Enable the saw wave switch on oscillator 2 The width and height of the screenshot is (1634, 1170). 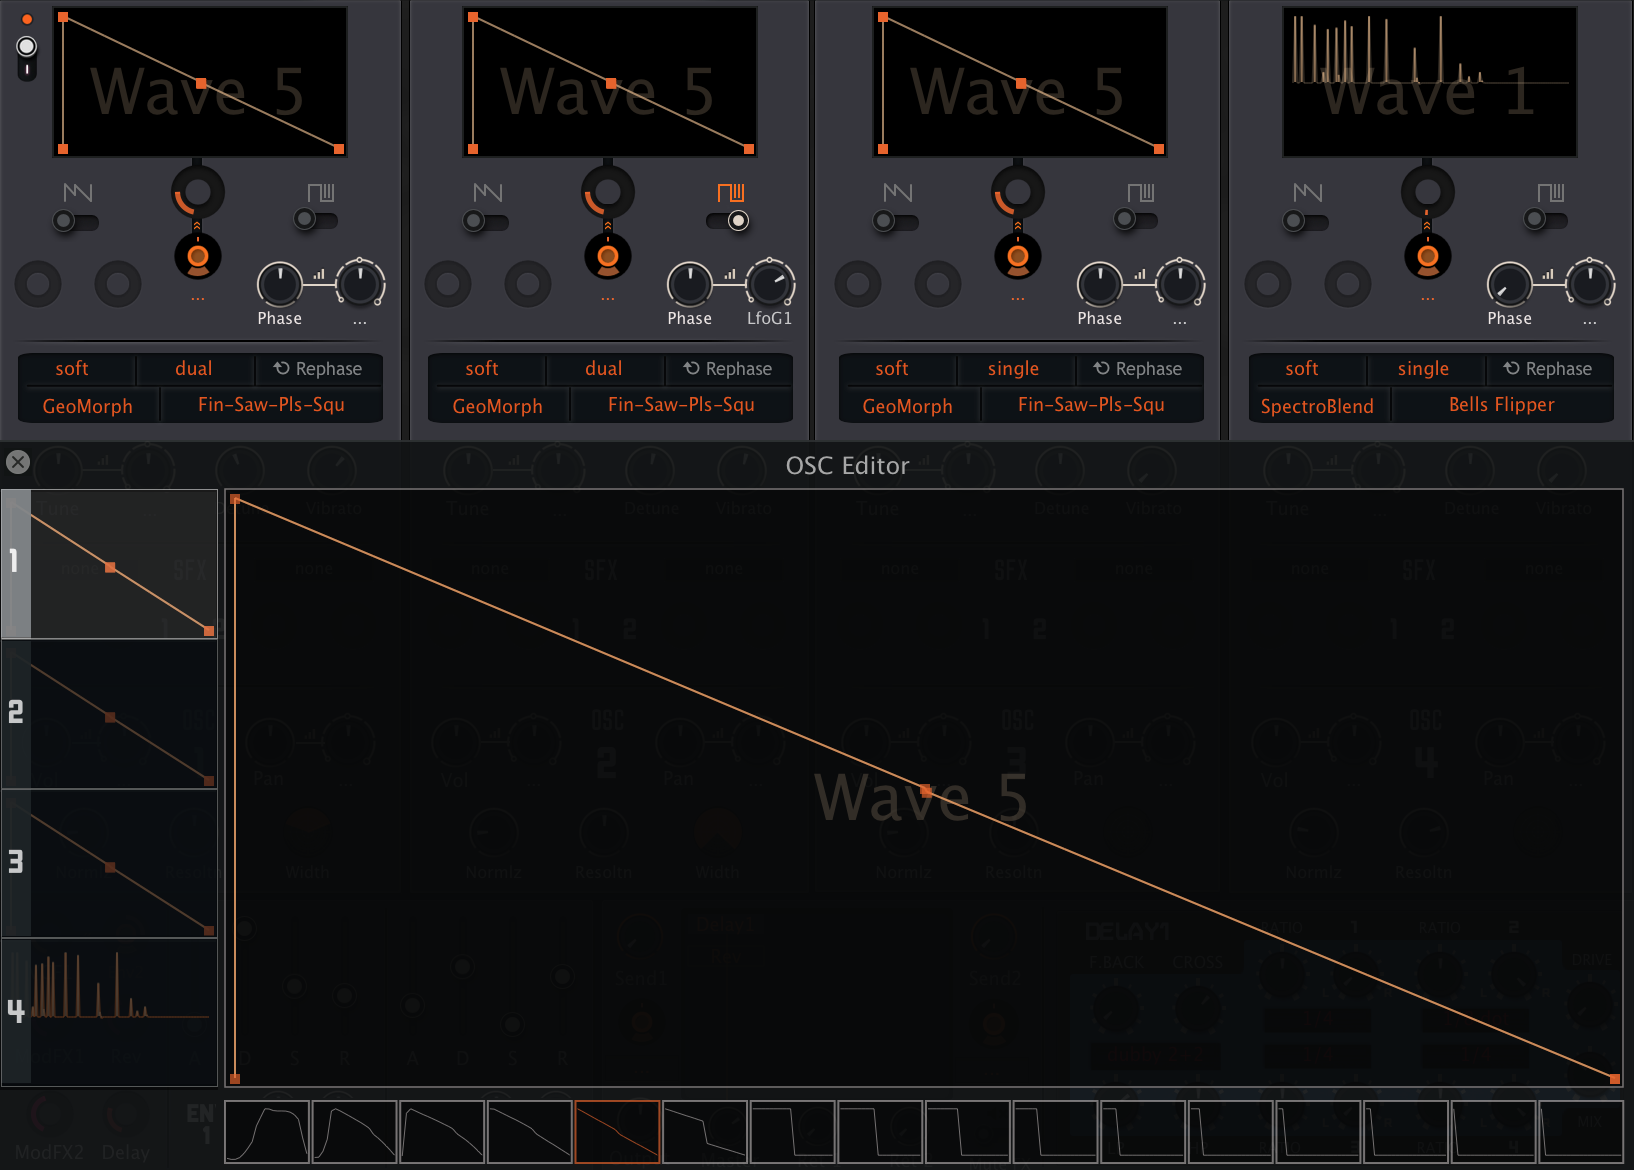(x=486, y=221)
